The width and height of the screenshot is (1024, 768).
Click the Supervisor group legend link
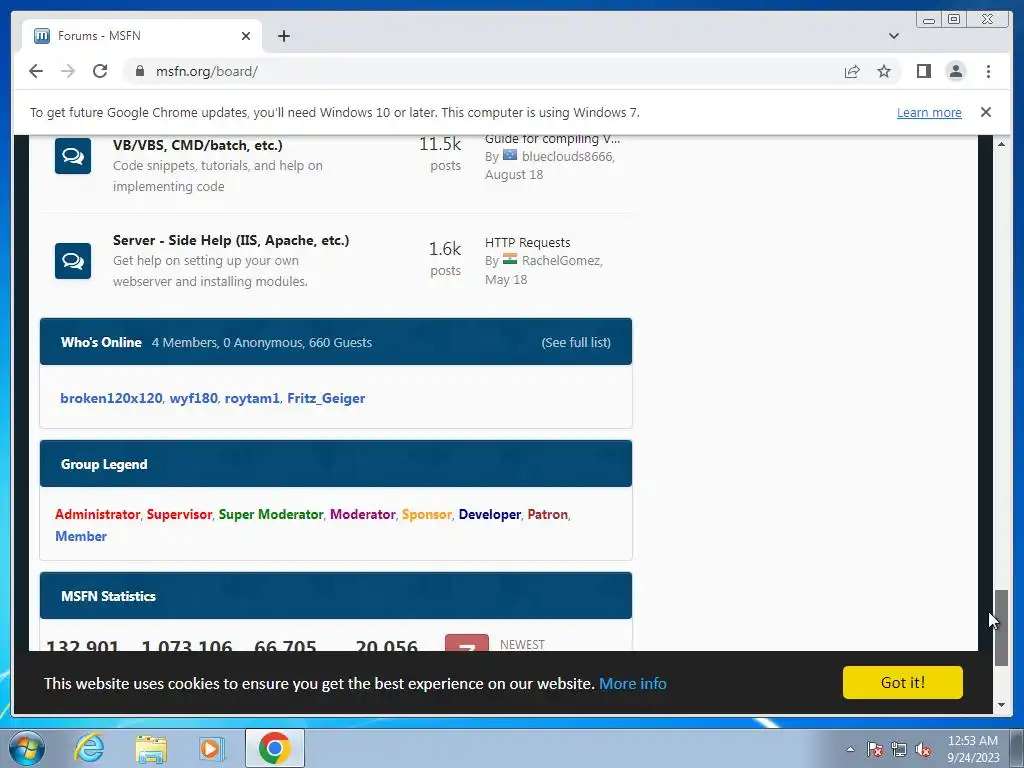(180, 515)
